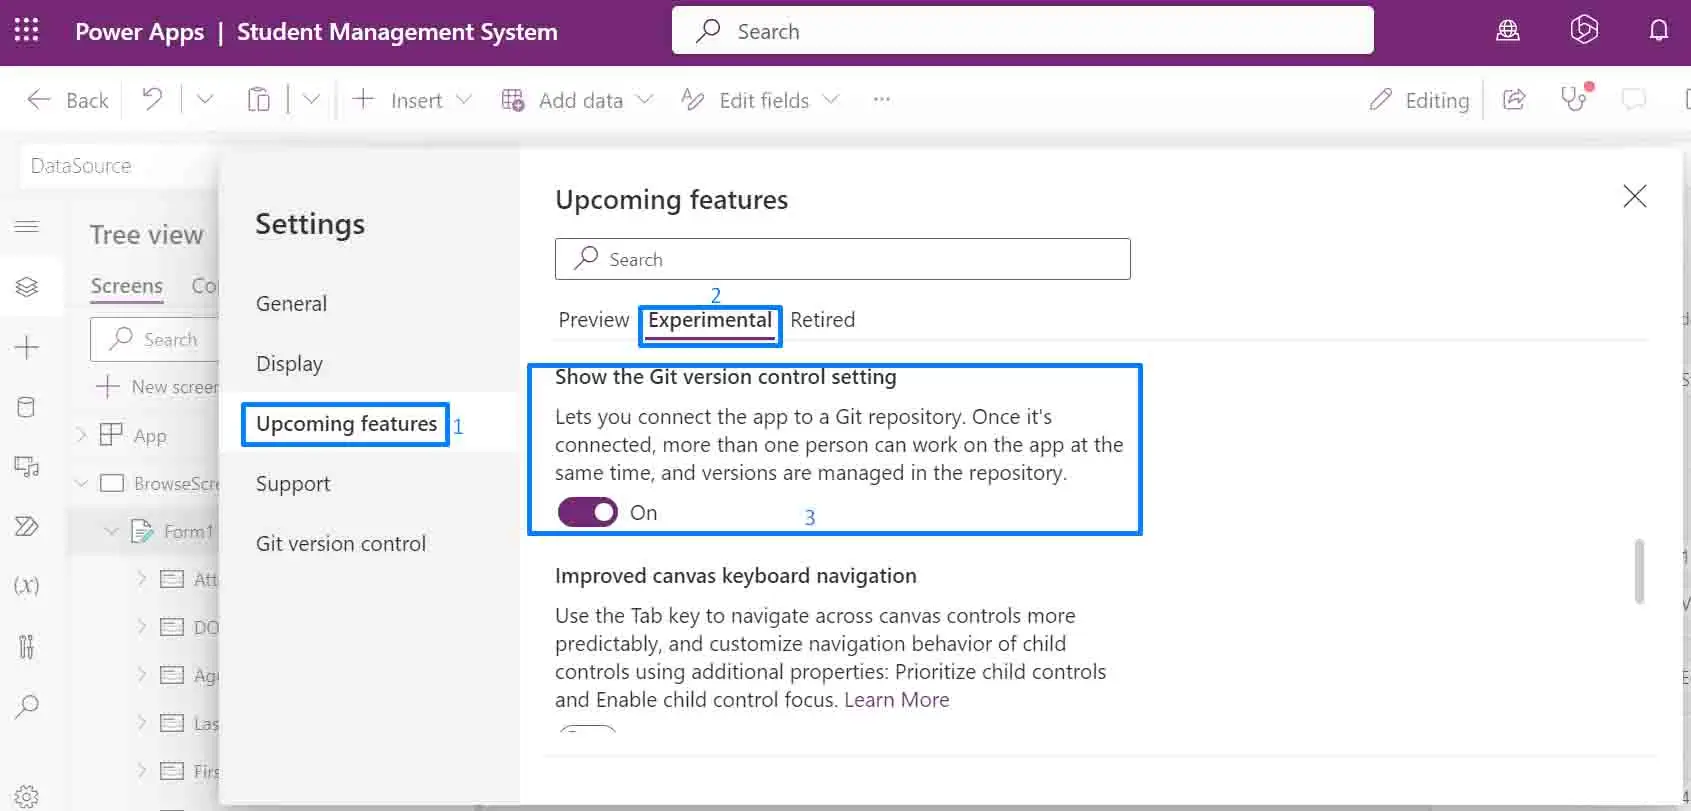The height and width of the screenshot is (811, 1691).
Task: Open Git version control settings section
Action: pos(340,544)
